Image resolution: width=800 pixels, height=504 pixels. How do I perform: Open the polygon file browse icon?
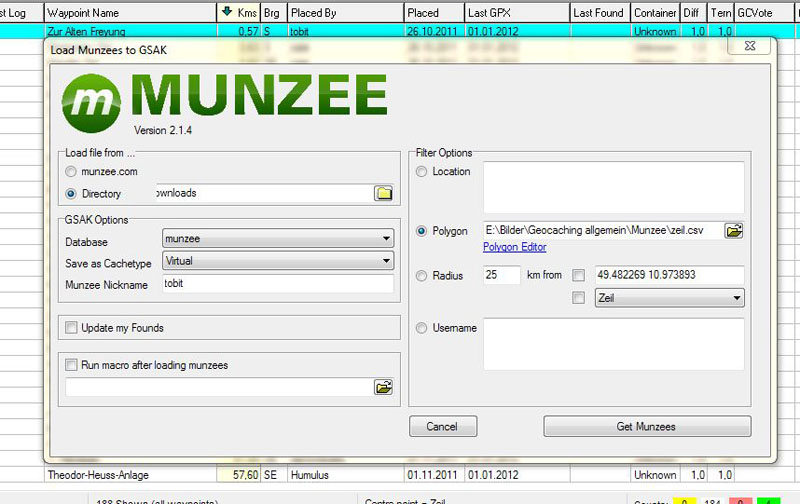click(x=734, y=231)
